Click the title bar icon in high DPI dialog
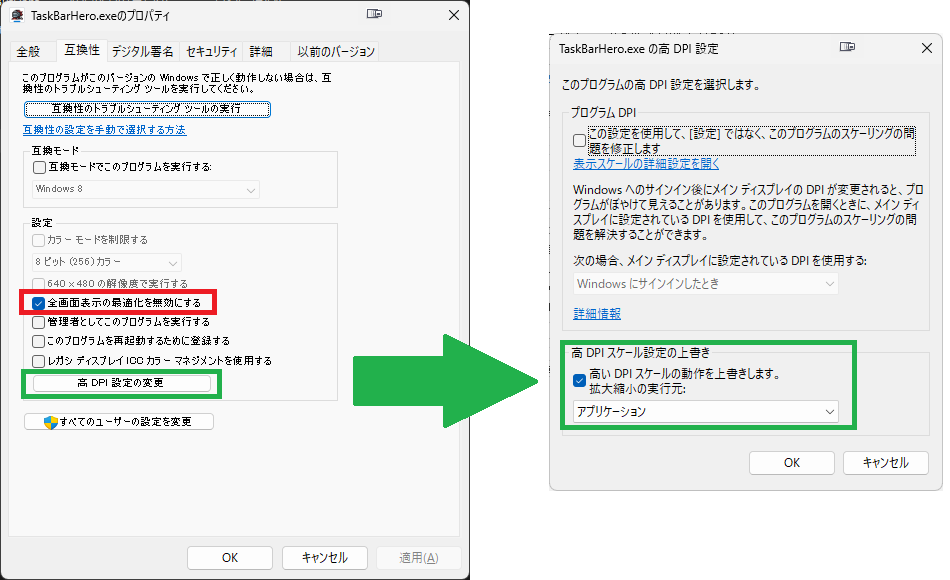The image size is (950, 580). pyautogui.click(x=847, y=47)
